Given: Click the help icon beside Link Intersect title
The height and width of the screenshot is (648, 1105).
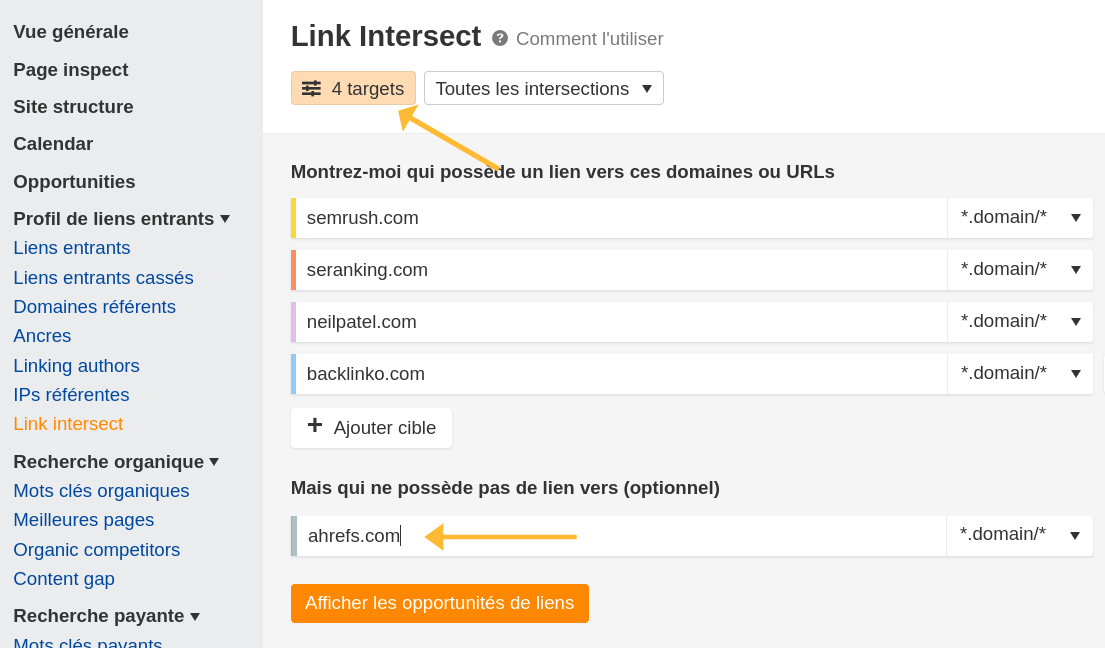Looking at the screenshot, I should (x=498, y=38).
